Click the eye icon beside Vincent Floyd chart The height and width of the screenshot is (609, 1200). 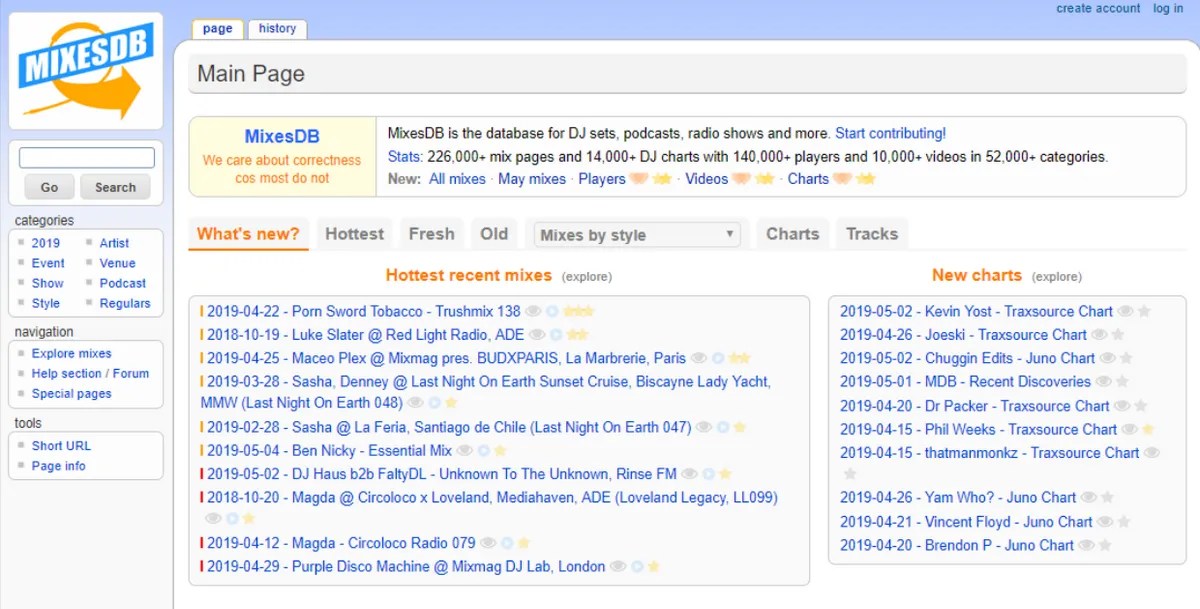(1106, 522)
